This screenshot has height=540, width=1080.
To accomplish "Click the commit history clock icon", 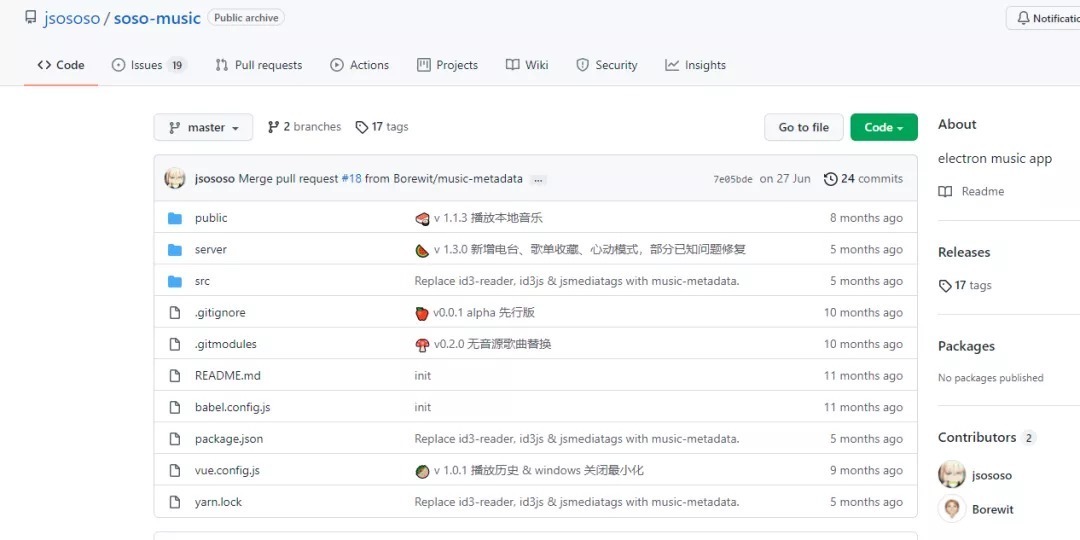I will pos(830,179).
